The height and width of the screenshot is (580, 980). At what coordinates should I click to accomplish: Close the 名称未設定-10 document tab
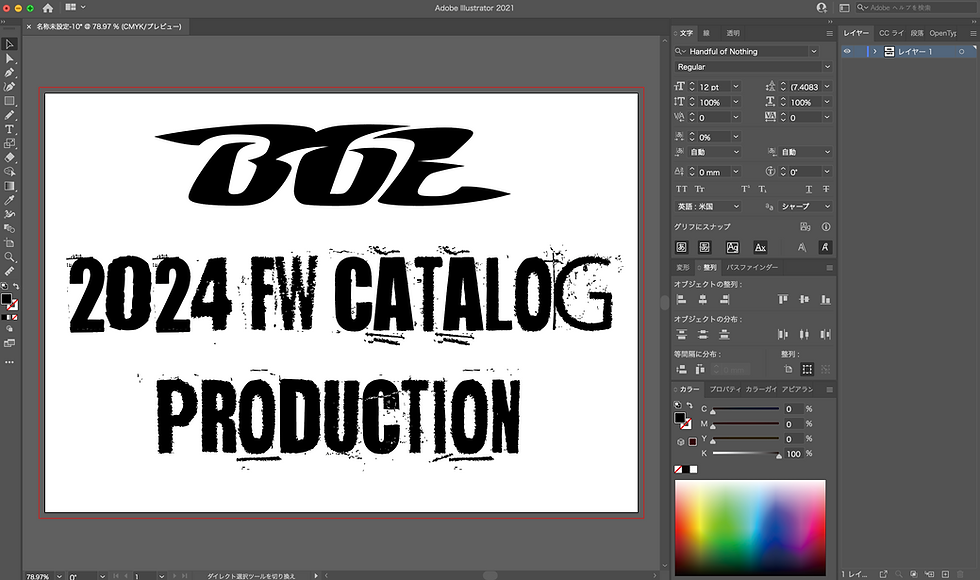click(29, 27)
